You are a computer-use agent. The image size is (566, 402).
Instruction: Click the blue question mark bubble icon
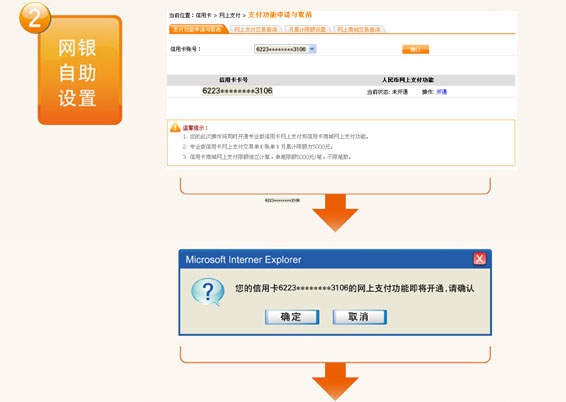(x=208, y=292)
